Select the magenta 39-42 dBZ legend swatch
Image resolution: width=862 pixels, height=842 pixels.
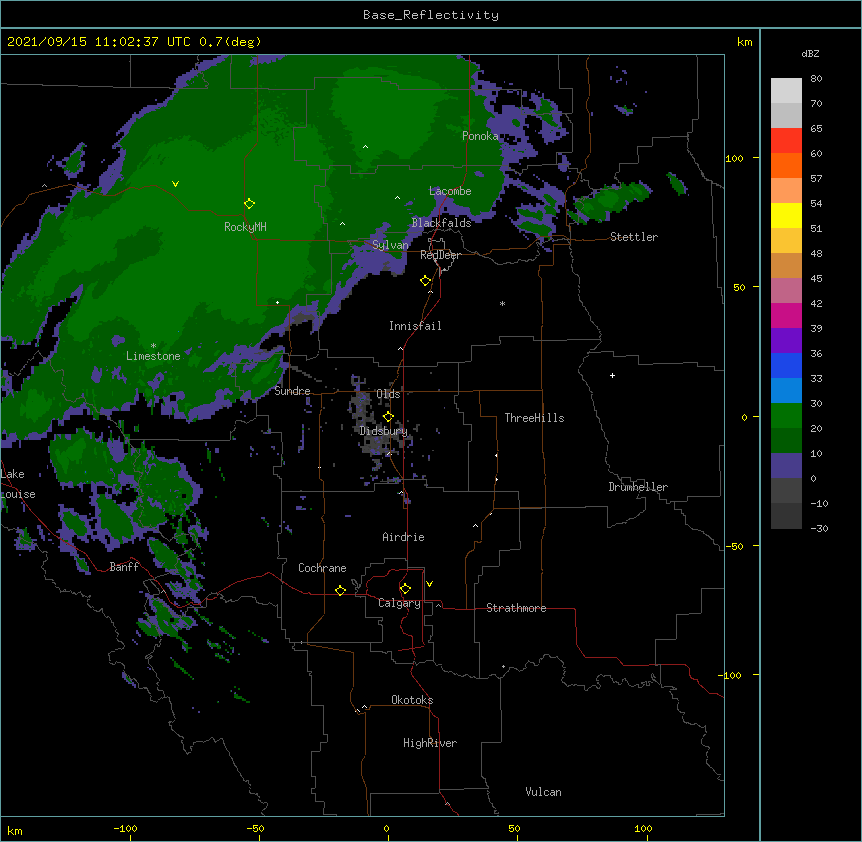click(x=786, y=315)
